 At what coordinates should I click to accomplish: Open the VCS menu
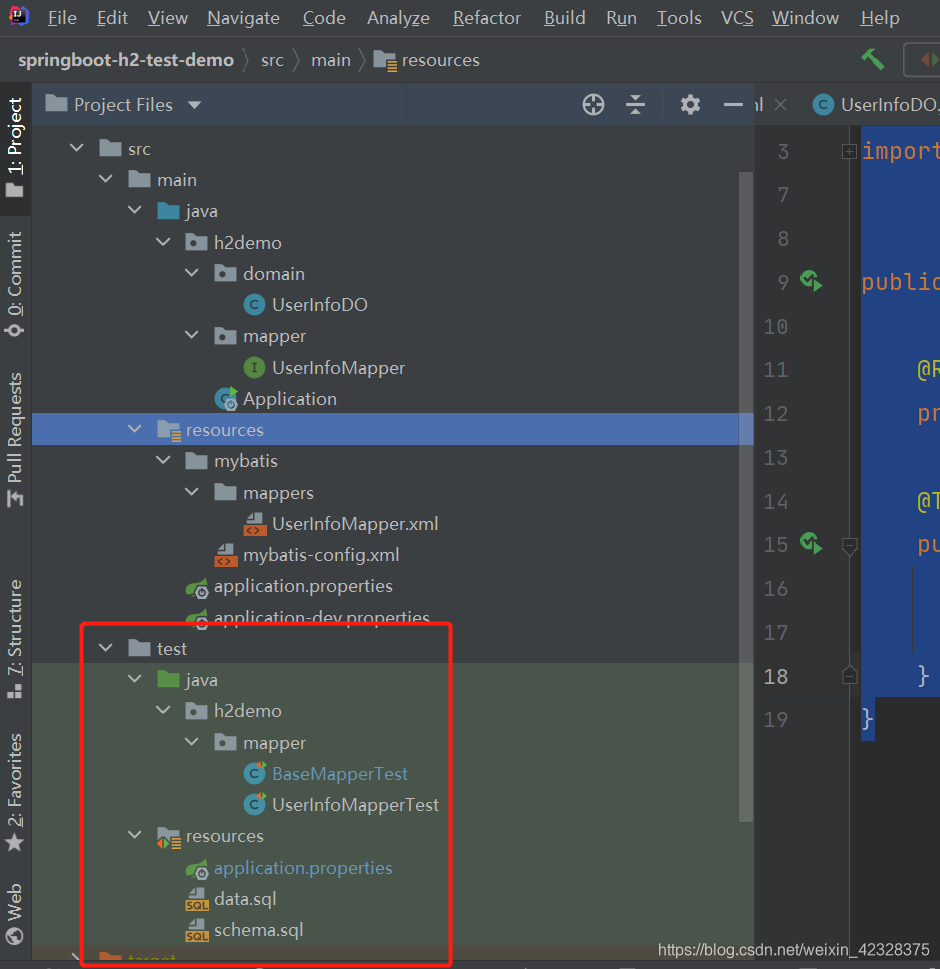tap(737, 18)
